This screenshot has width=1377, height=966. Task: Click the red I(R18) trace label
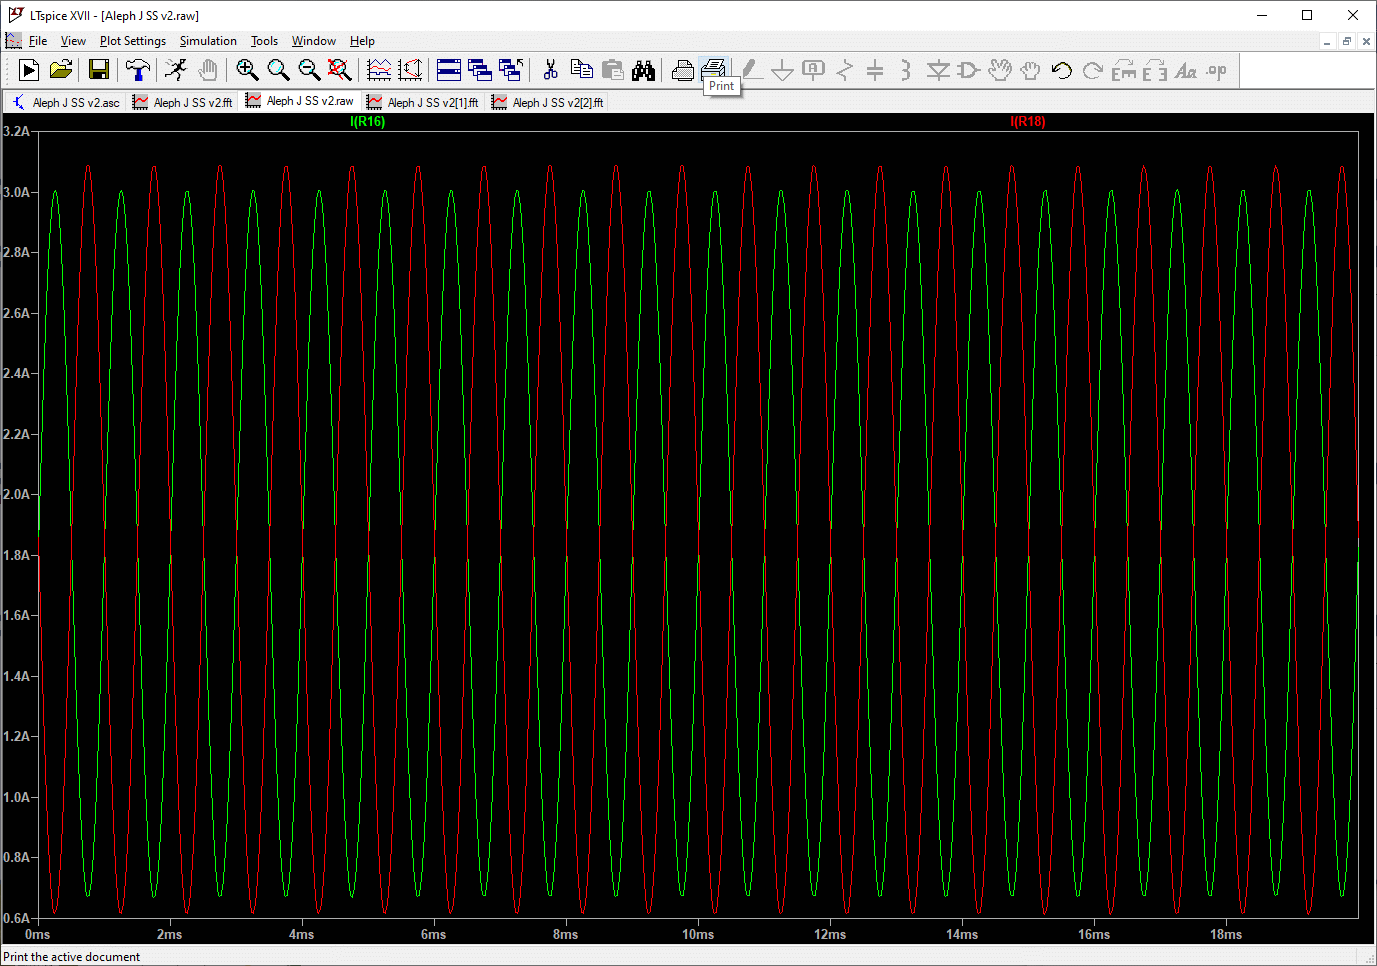coord(1027,121)
